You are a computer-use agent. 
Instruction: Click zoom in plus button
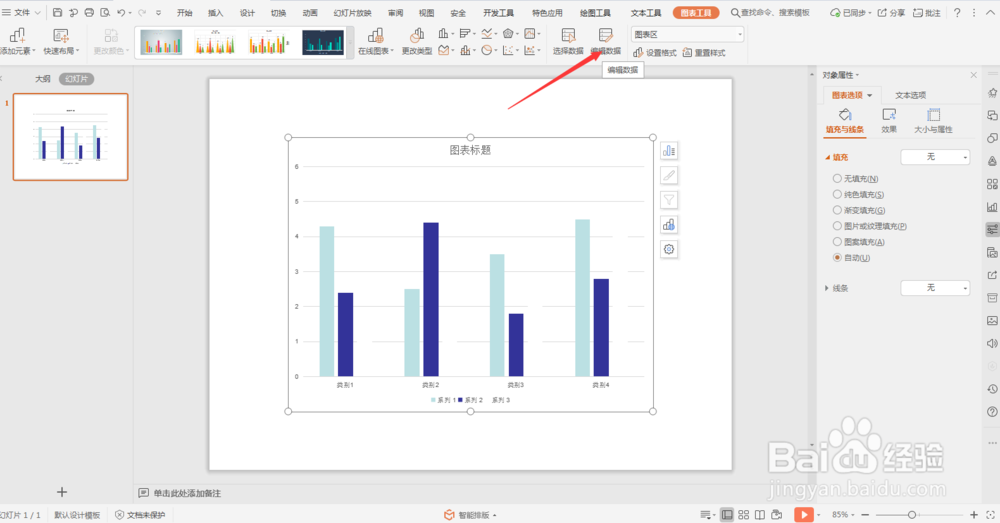(x=974, y=515)
